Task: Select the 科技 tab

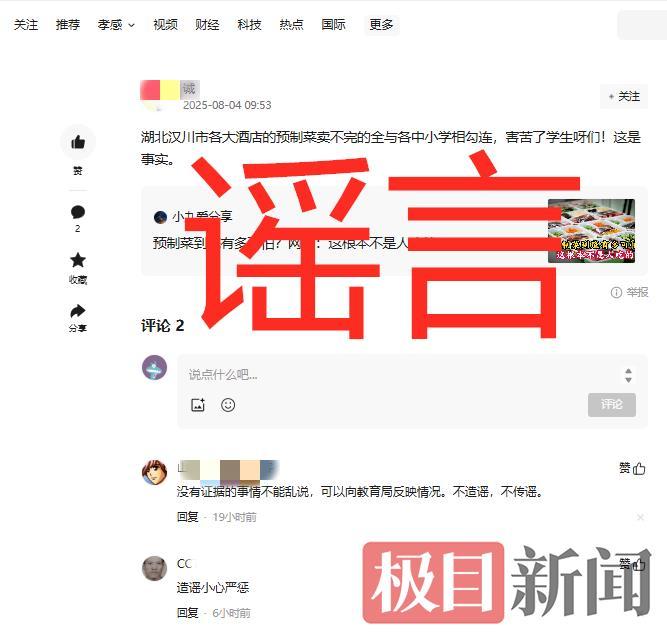Action: 249,25
